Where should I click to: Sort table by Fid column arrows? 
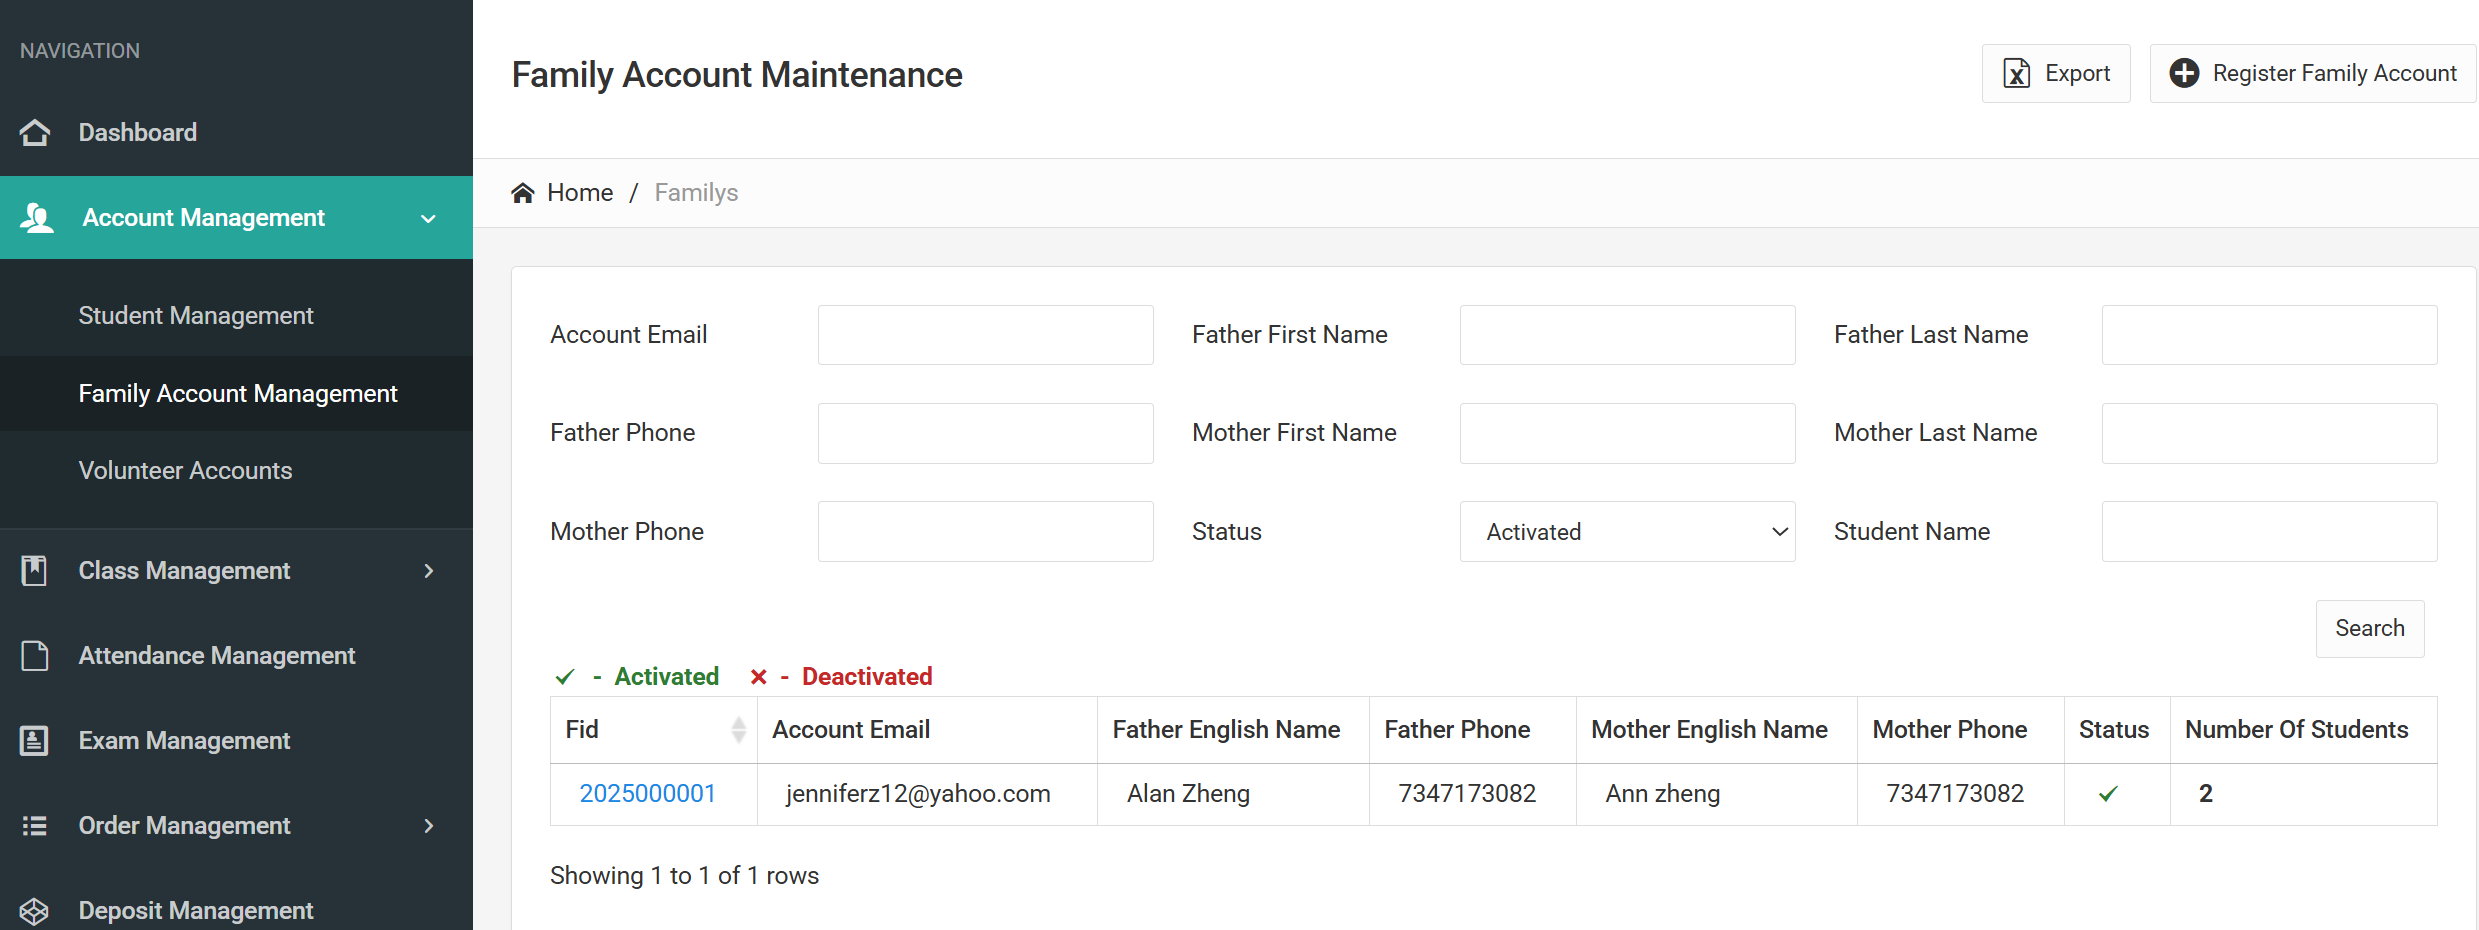click(738, 730)
